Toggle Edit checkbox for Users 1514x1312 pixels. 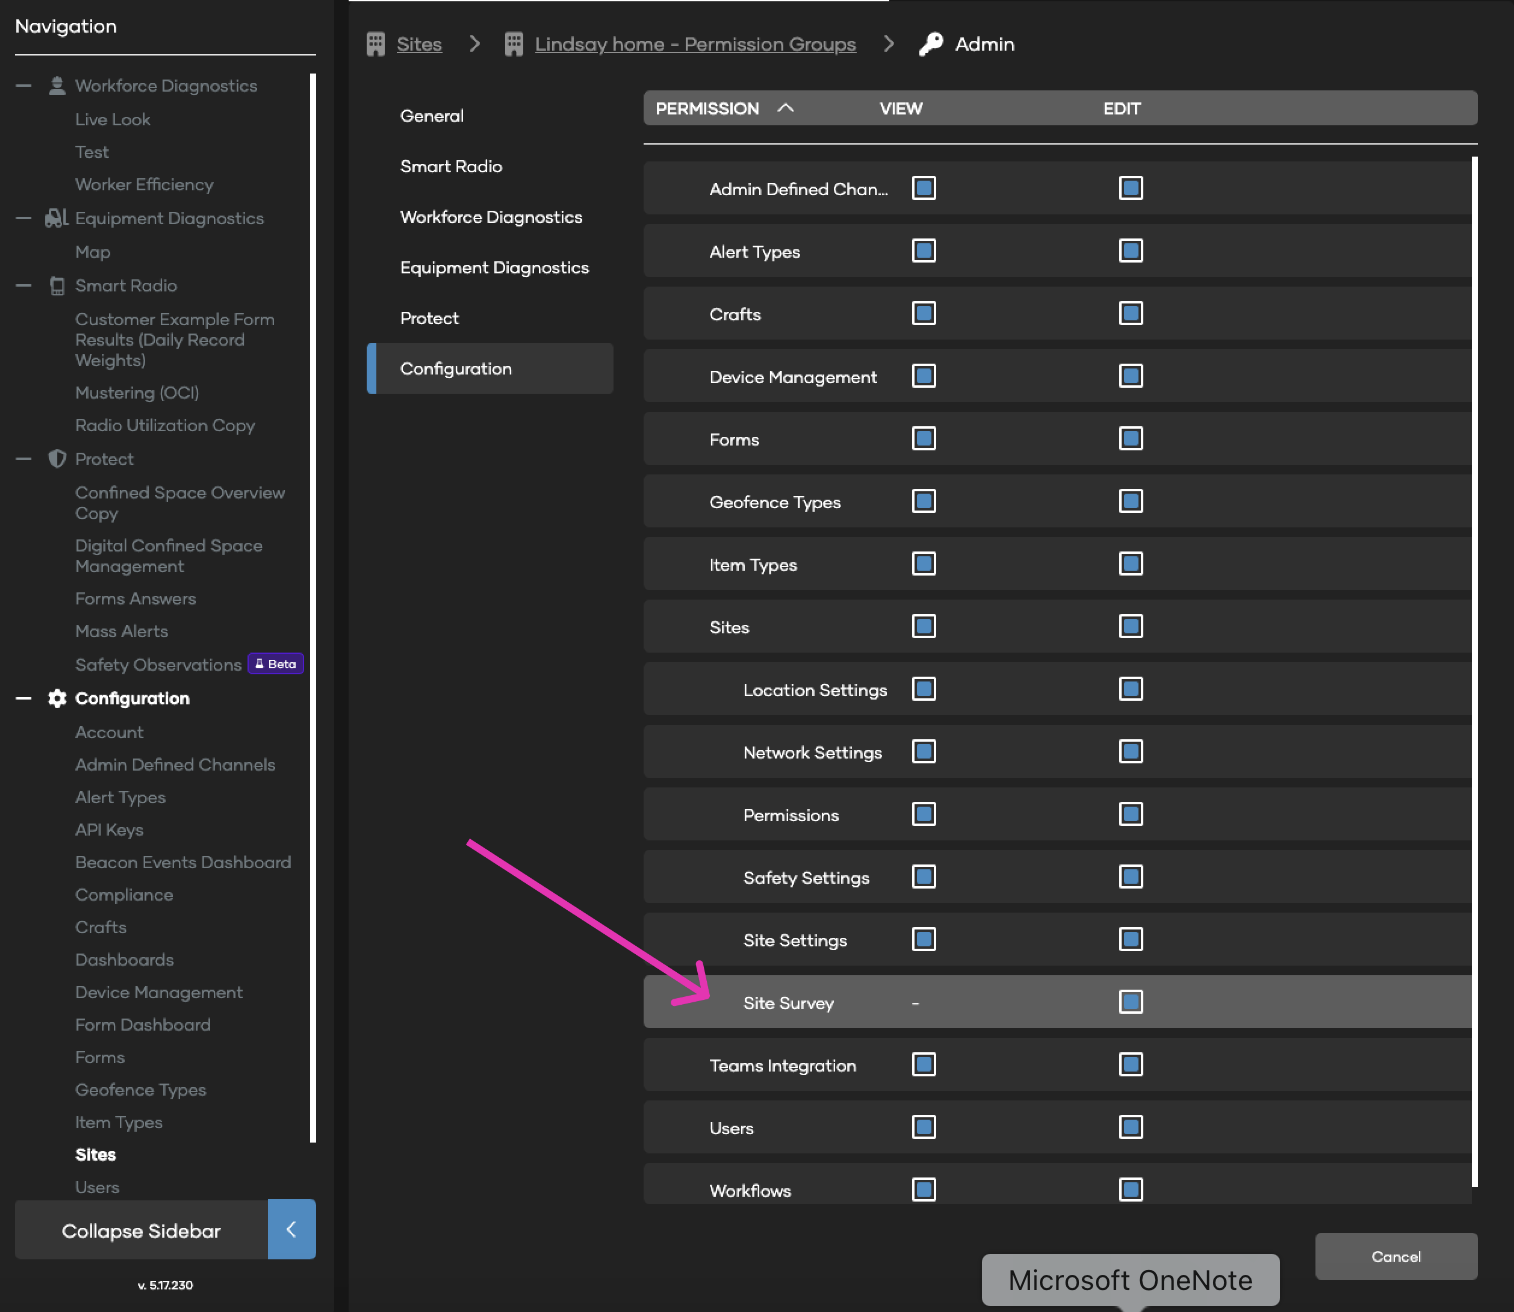tap(1131, 1128)
